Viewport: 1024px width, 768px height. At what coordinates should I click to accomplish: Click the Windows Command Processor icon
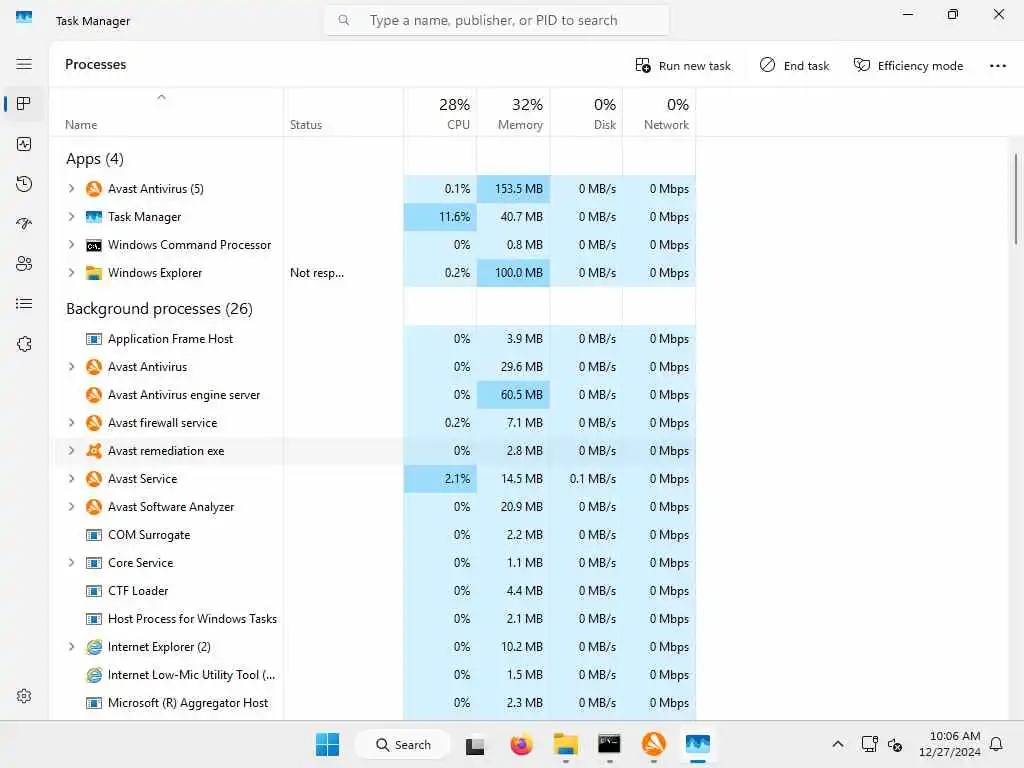94,246
